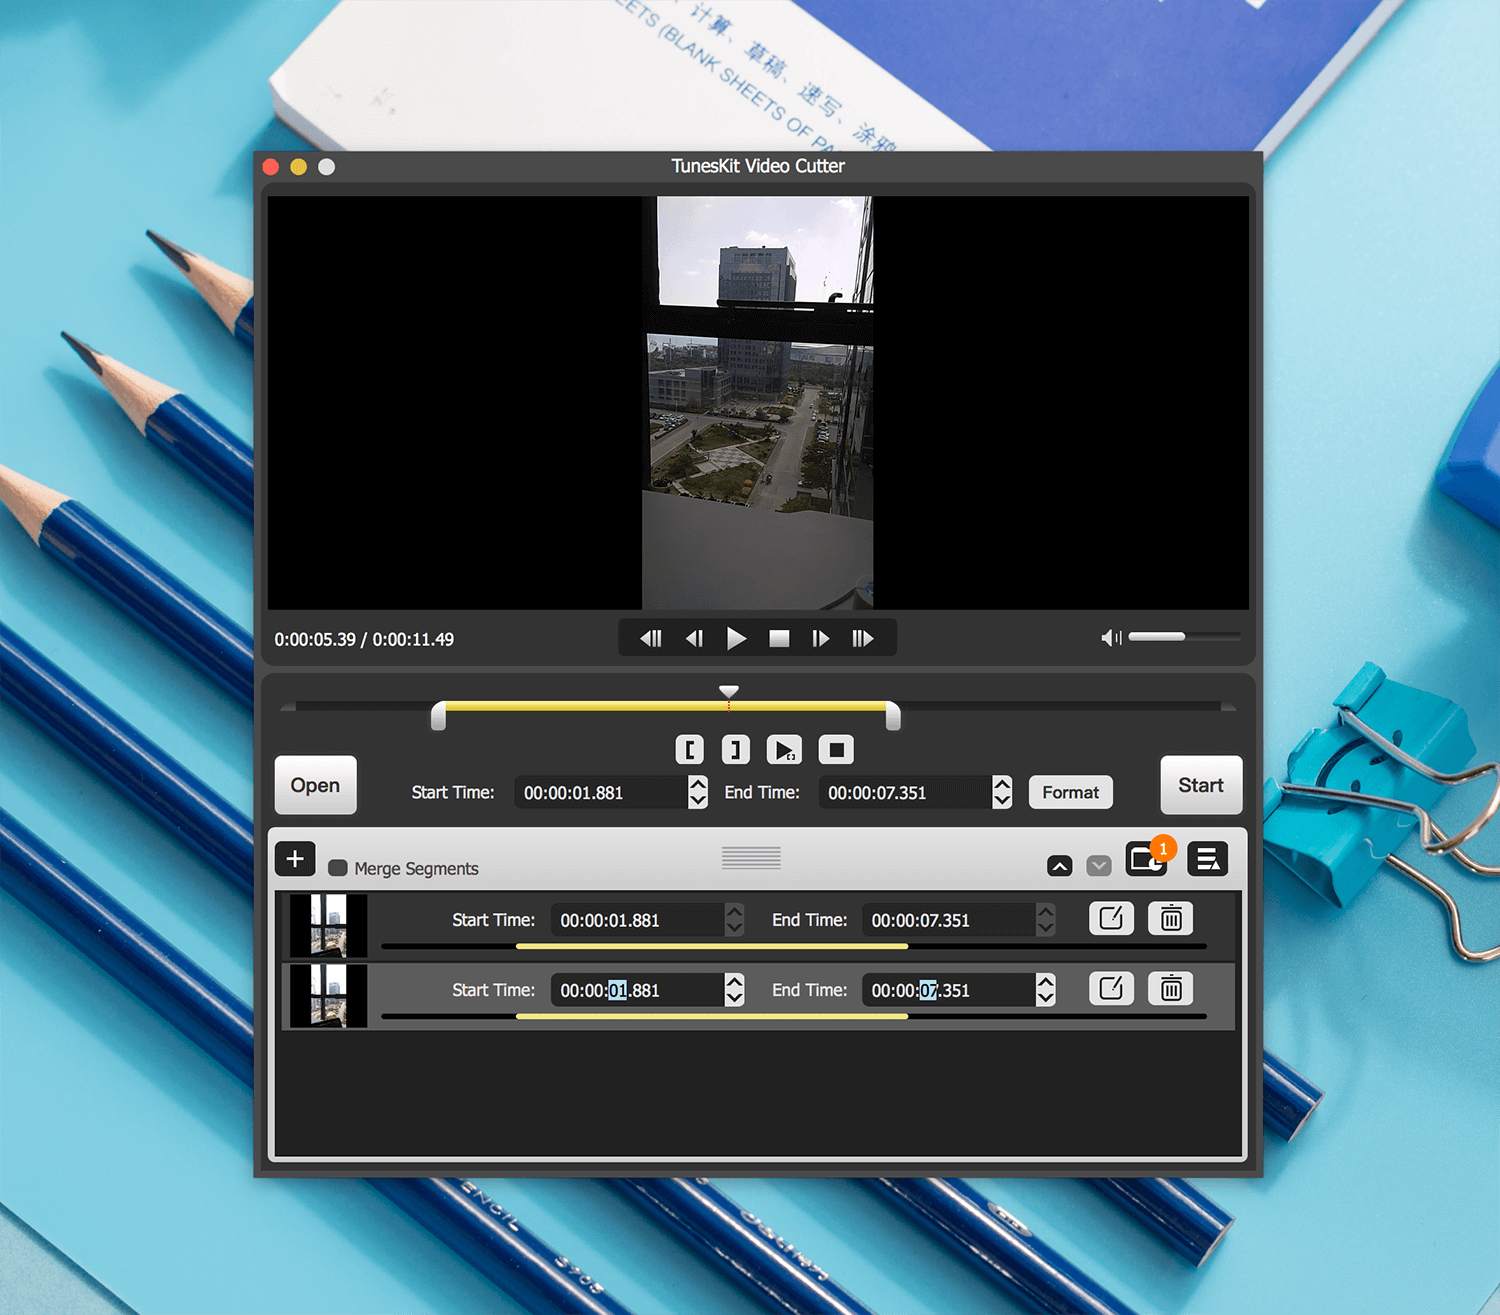1500x1315 pixels.
Task: Open the output folder with badge 1
Action: pyautogui.click(x=1146, y=859)
